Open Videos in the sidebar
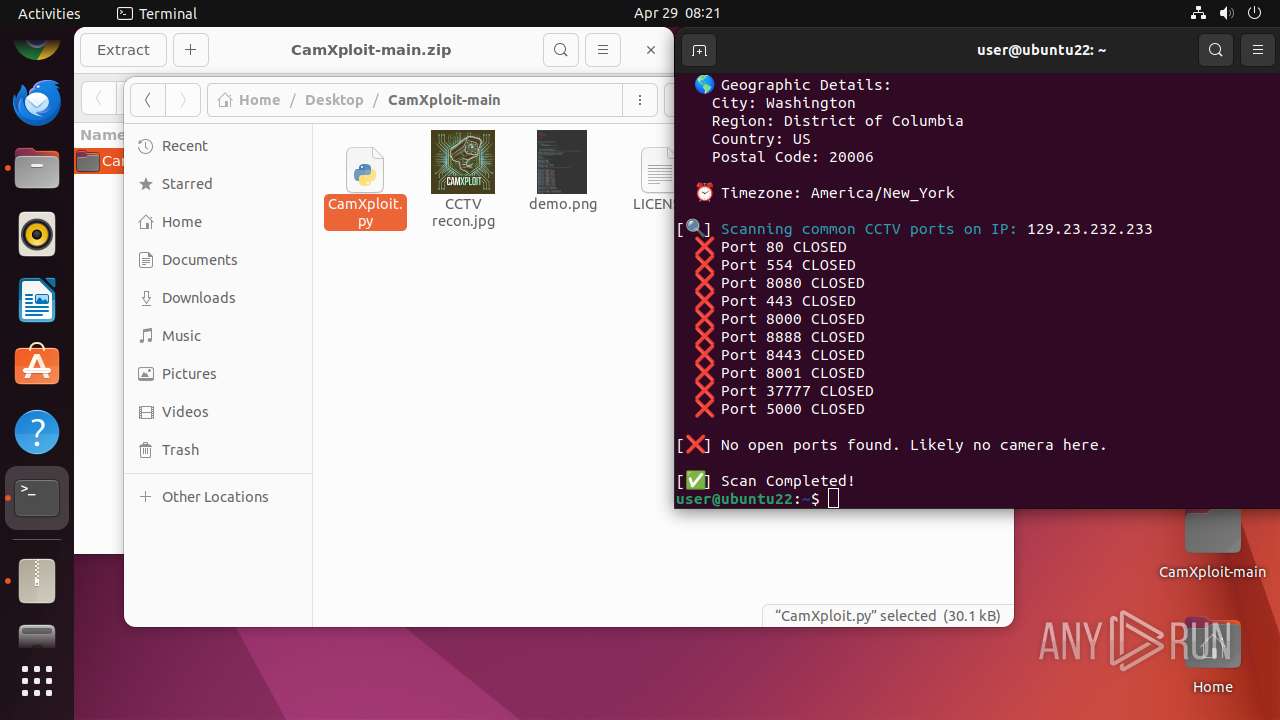 click(218, 412)
